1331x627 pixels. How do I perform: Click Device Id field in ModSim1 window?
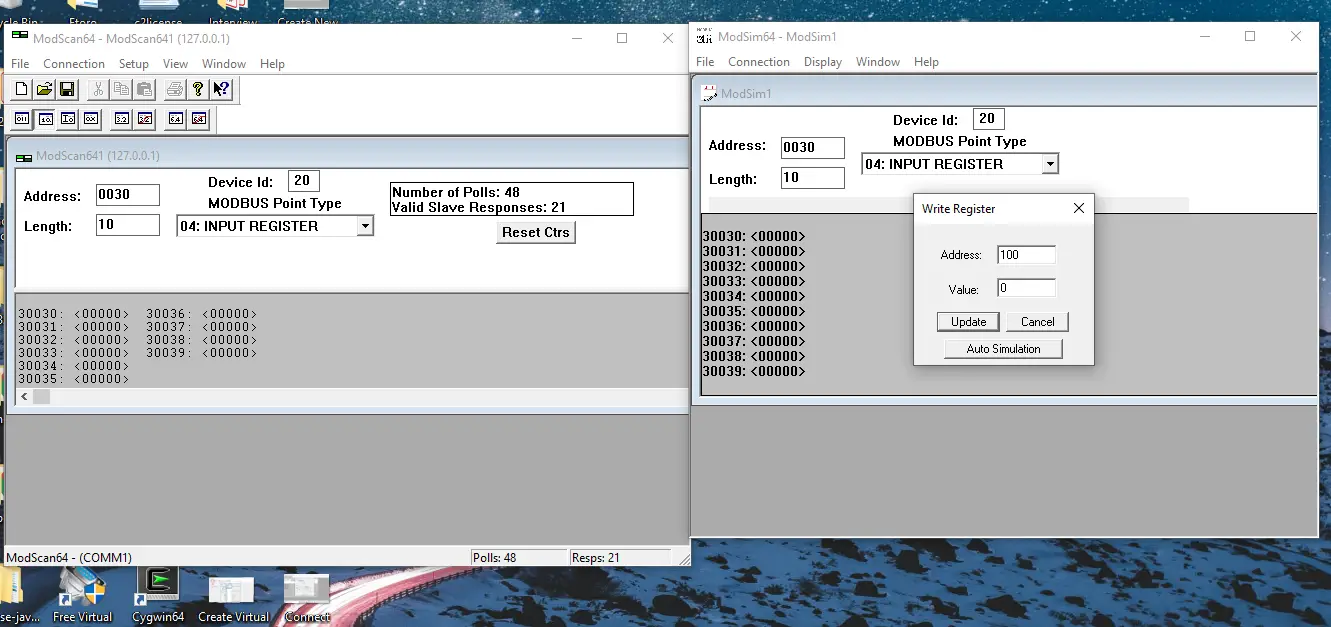[x=988, y=119]
